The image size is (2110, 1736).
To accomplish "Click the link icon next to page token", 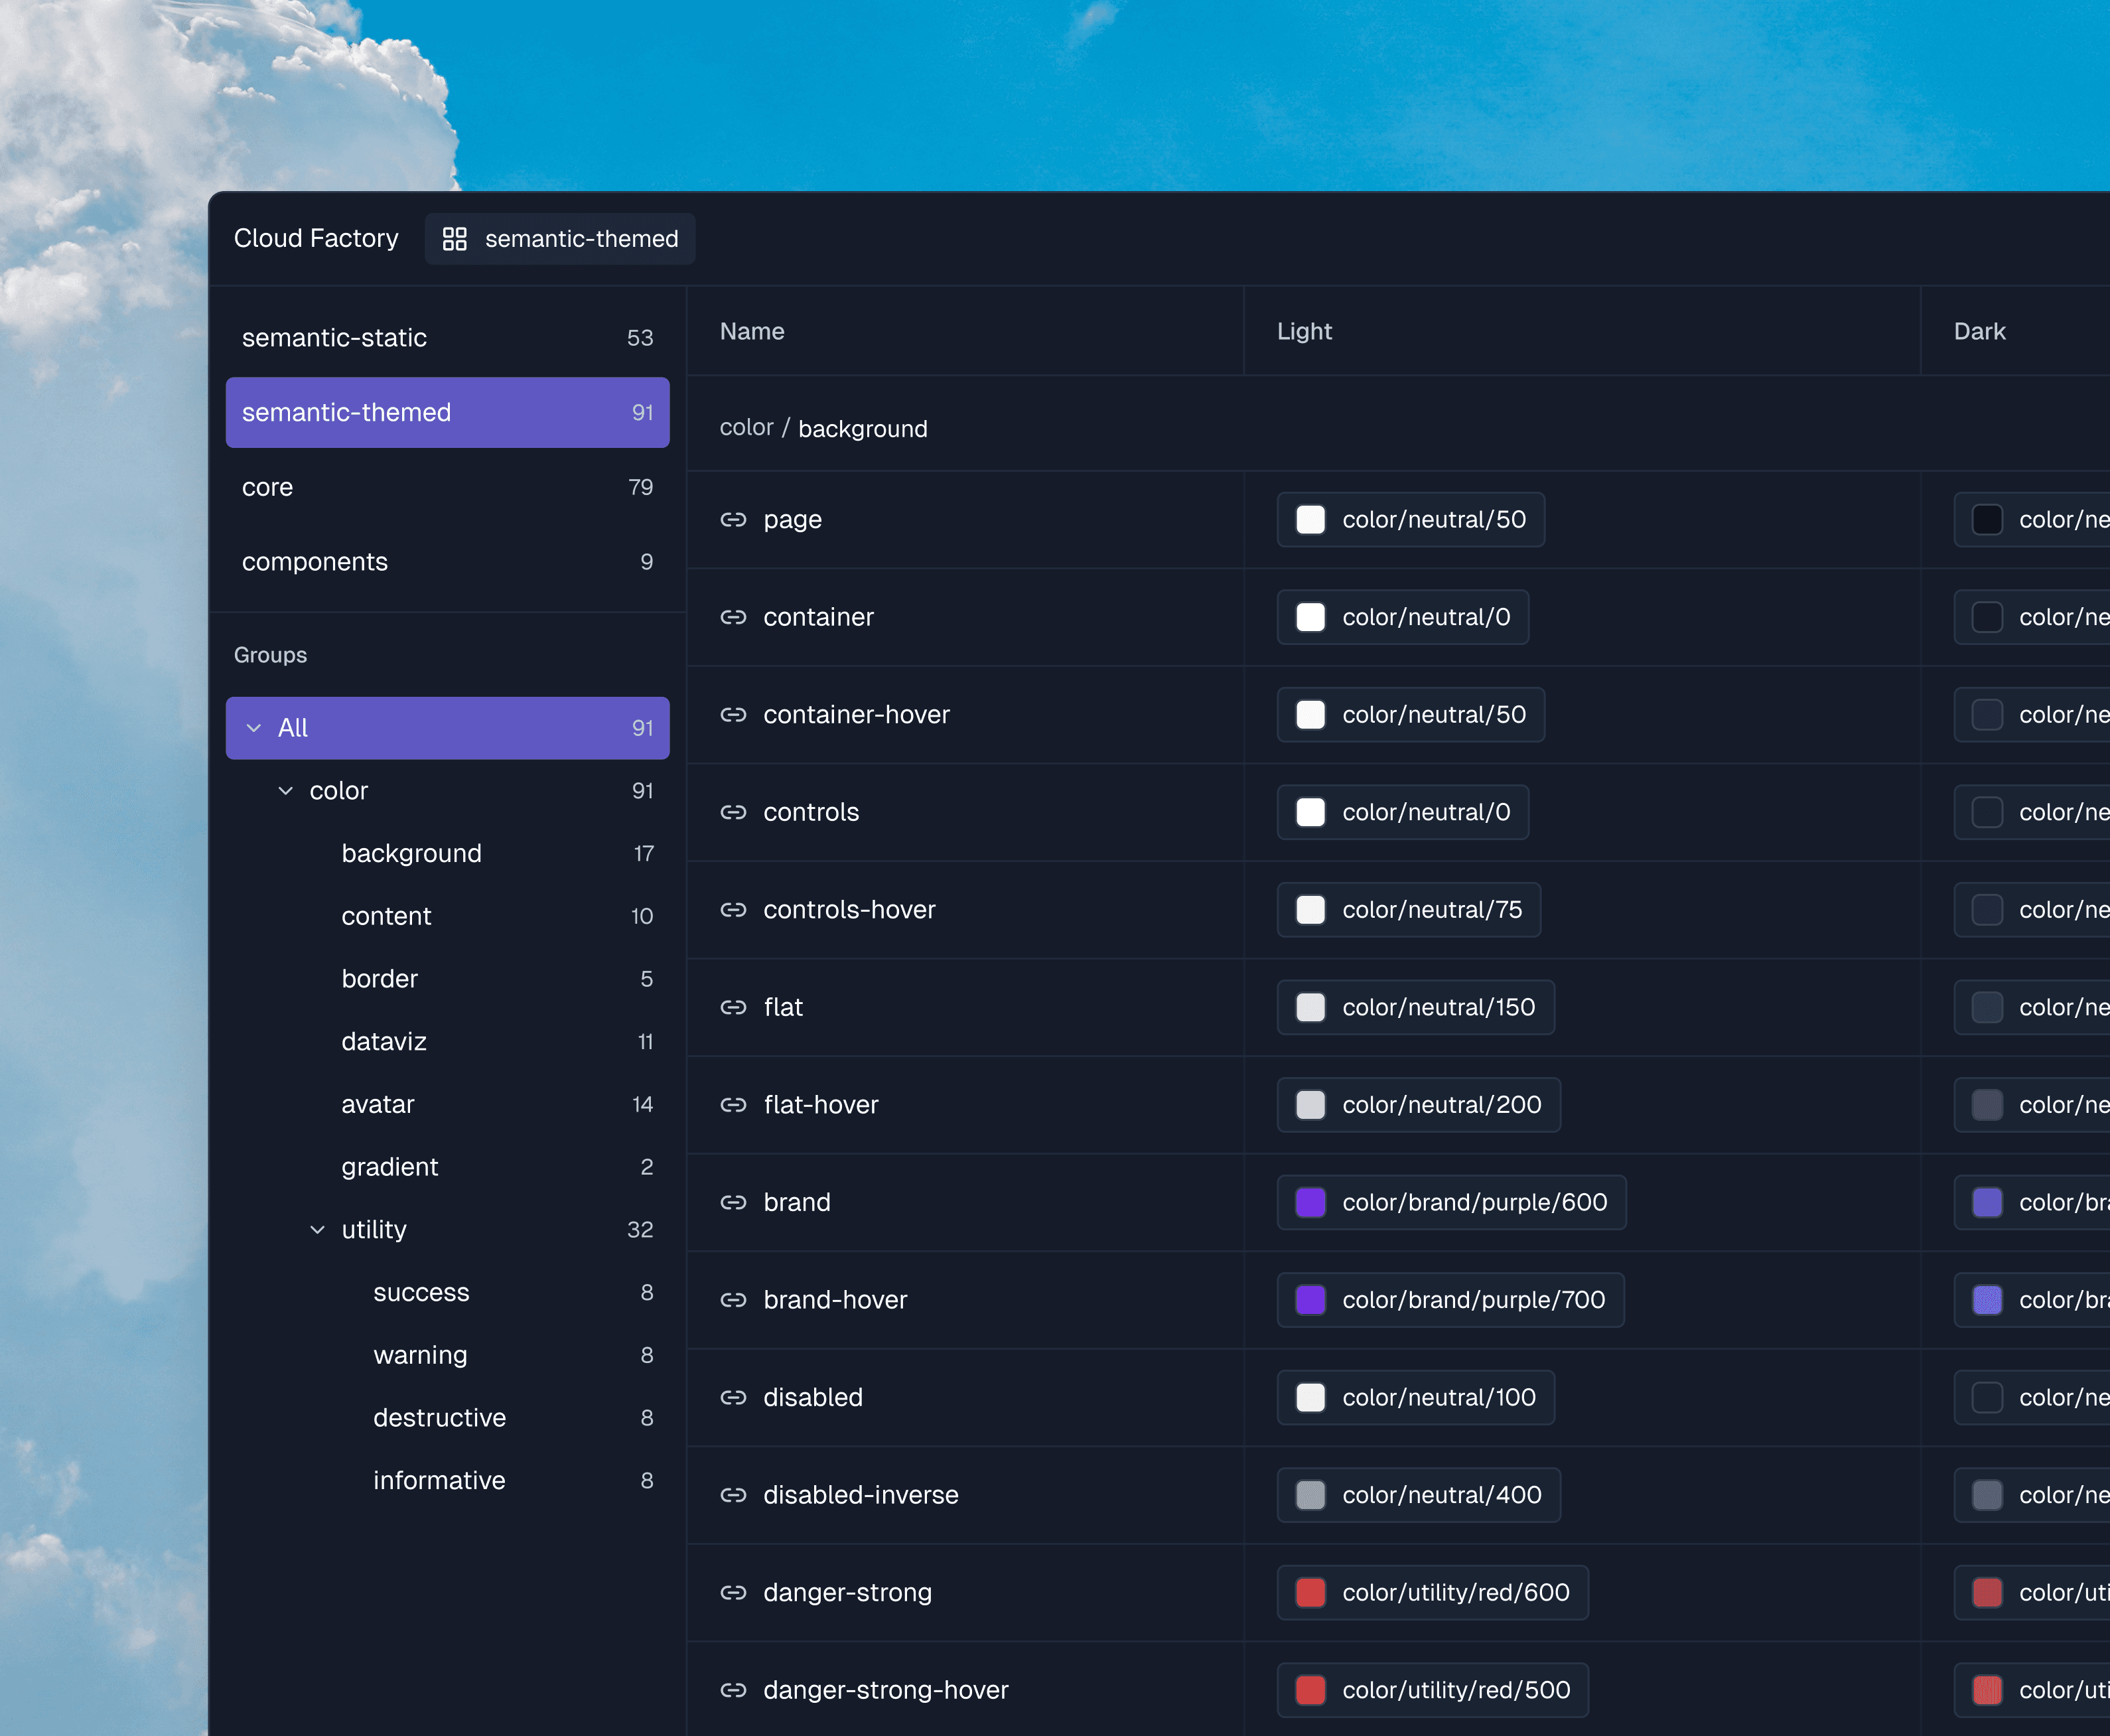I will click(734, 520).
